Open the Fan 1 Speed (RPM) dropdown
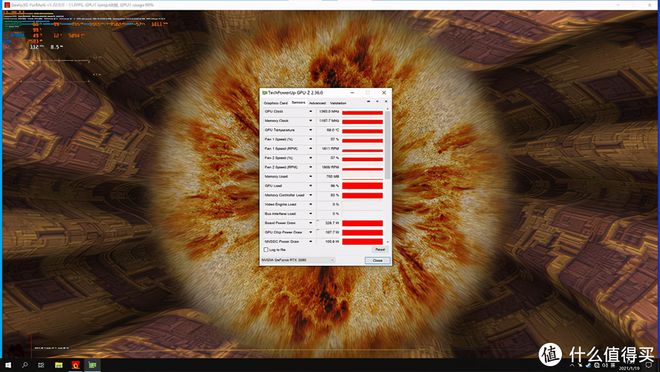Image resolution: width=660 pixels, height=372 pixels. pyautogui.click(x=311, y=149)
